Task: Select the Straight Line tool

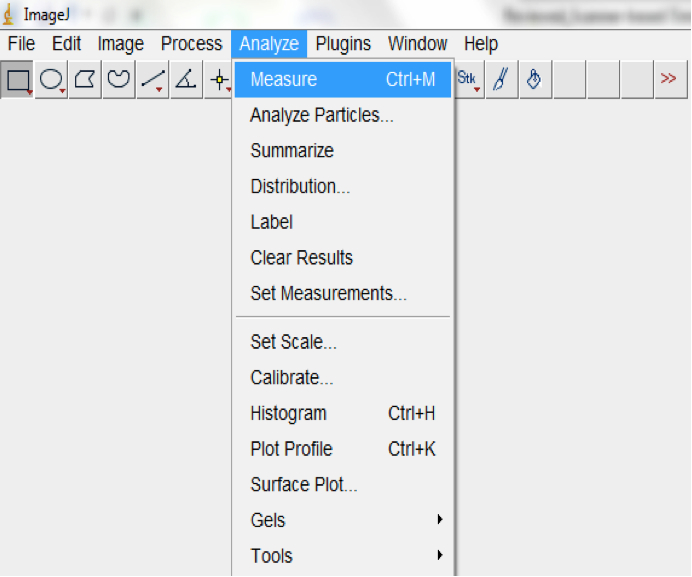Action: 153,79
